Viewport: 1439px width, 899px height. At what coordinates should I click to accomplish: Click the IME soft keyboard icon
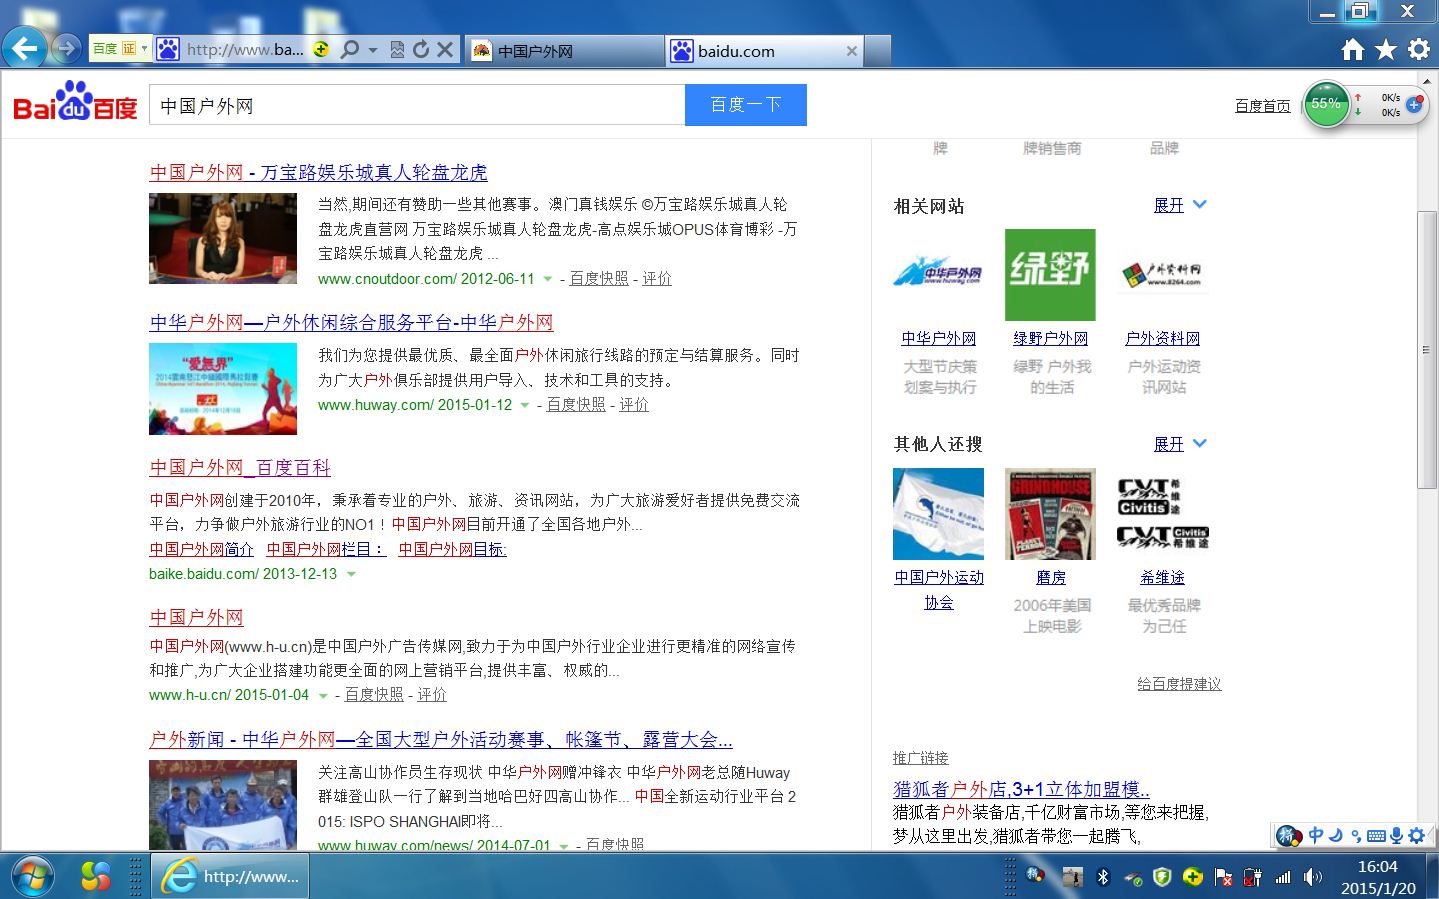click(x=1376, y=835)
